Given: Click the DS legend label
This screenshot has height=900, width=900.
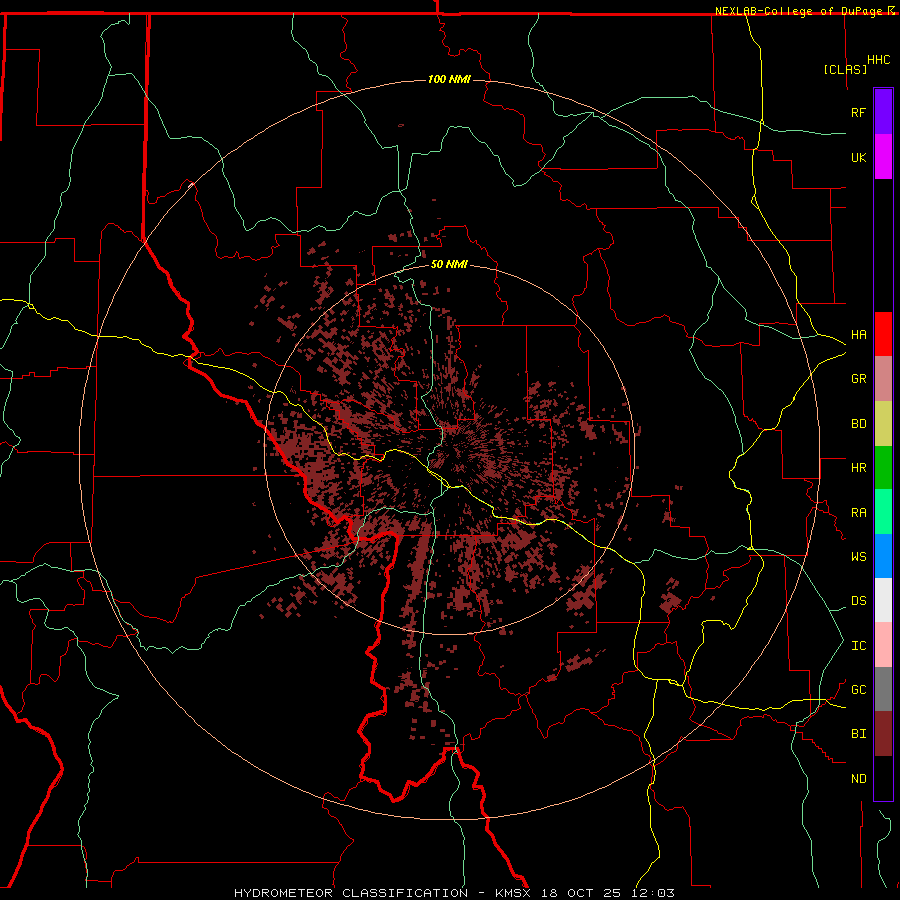Looking at the screenshot, I should (858, 601).
